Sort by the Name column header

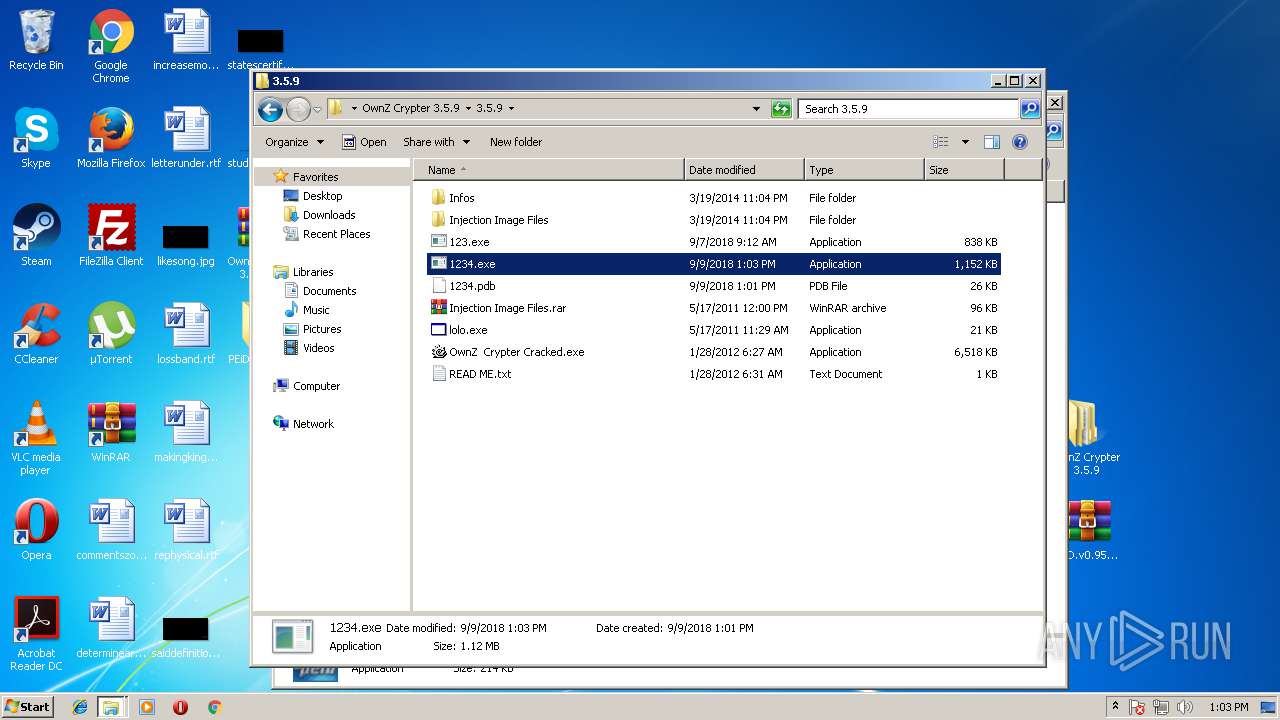(x=549, y=170)
